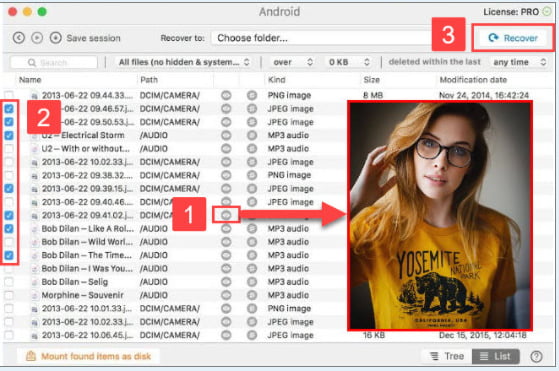559x371 pixels.
Task: Click the Recover button
Action: coord(513,38)
